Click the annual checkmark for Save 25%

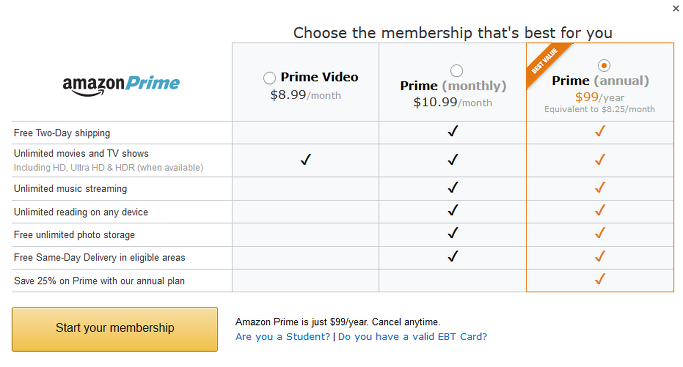[x=600, y=279]
